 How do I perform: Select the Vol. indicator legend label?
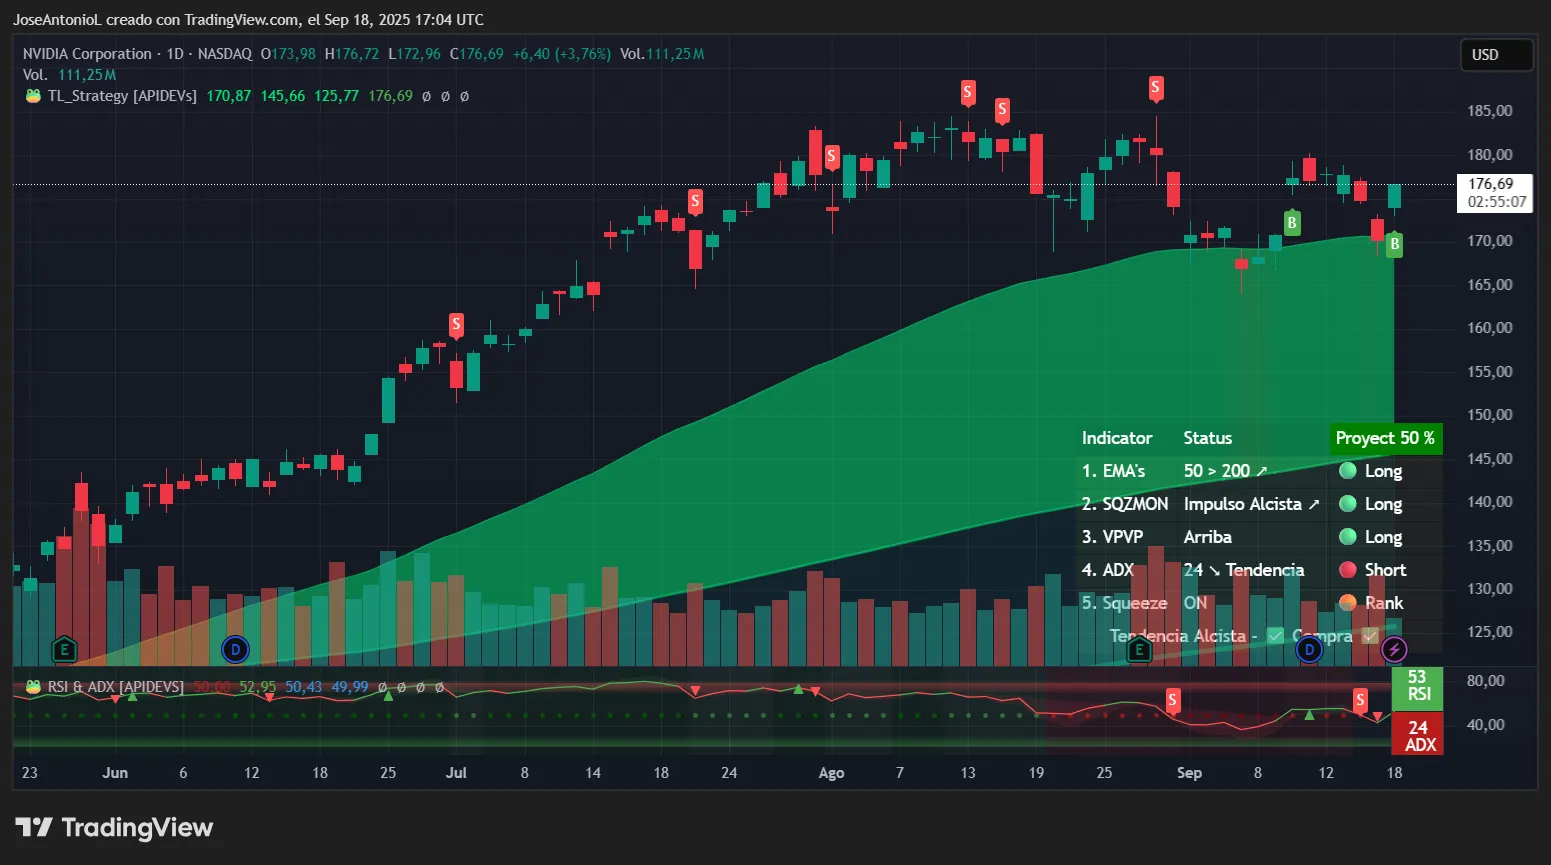coord(35,75)
